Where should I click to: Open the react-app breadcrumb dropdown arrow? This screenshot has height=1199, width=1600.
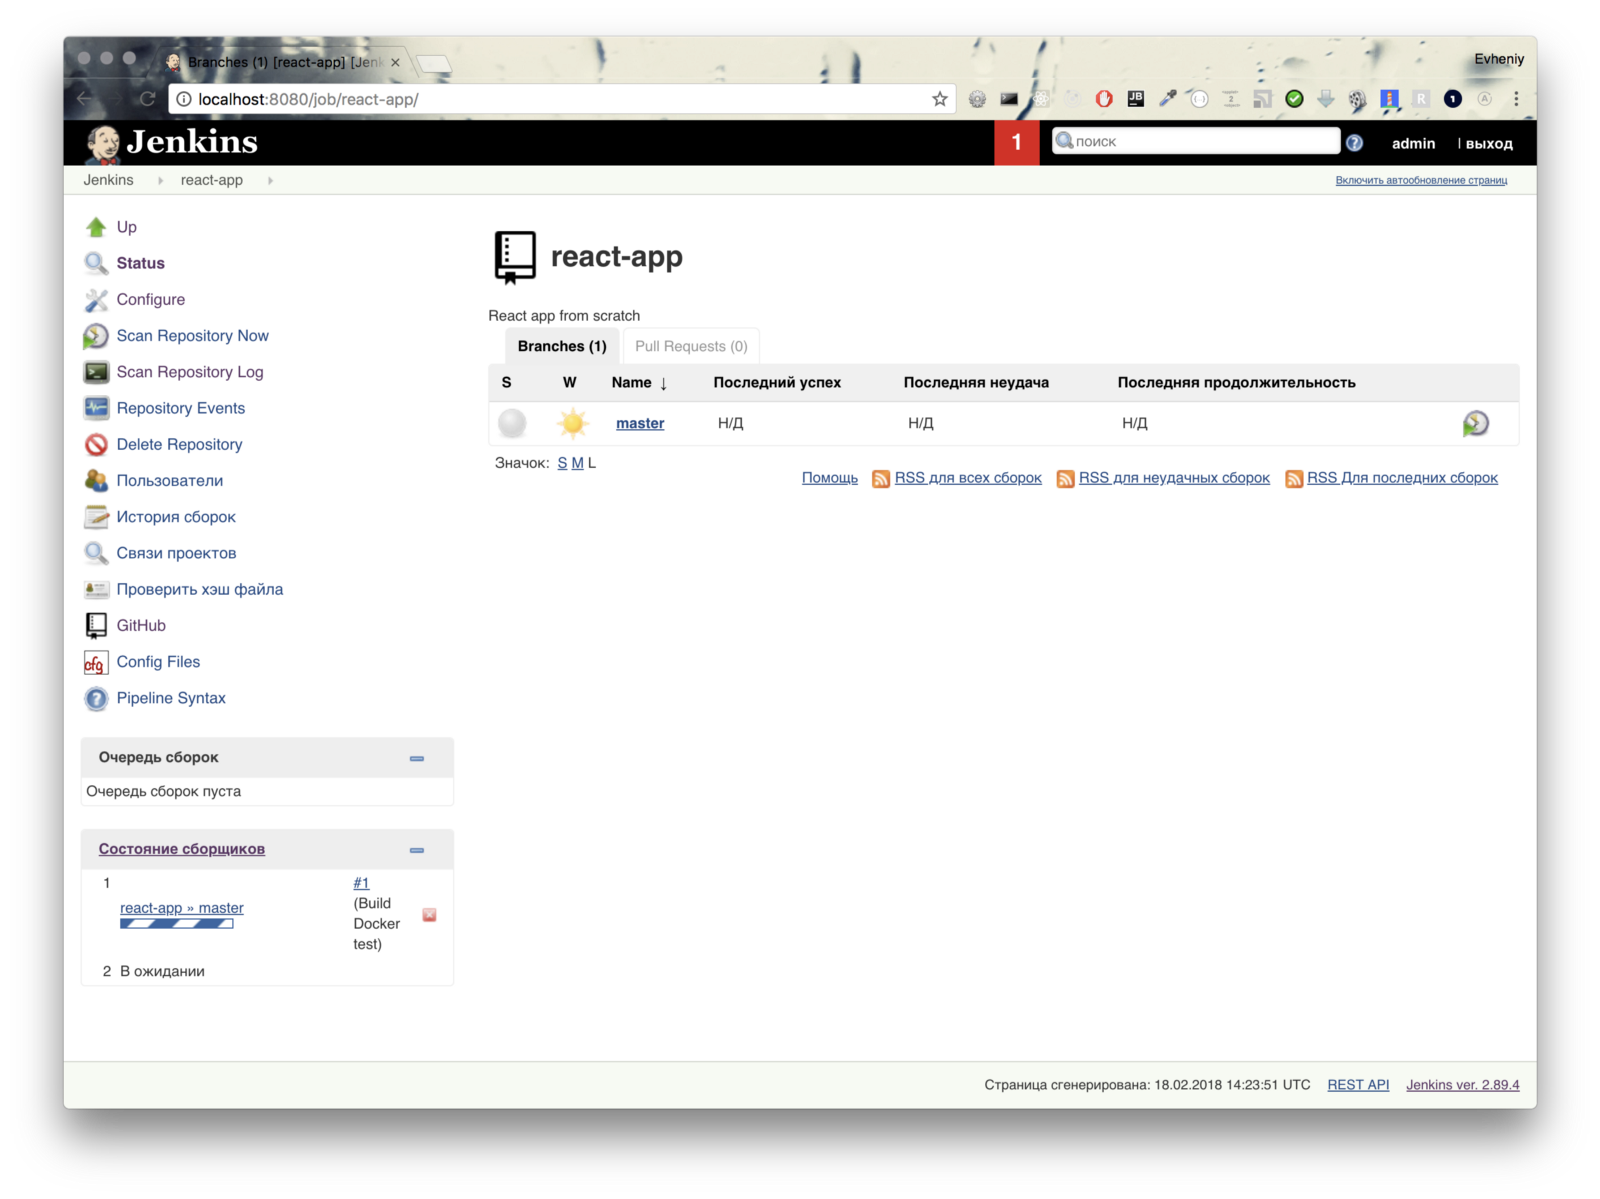pyautogui.click(x=270, y=181)
